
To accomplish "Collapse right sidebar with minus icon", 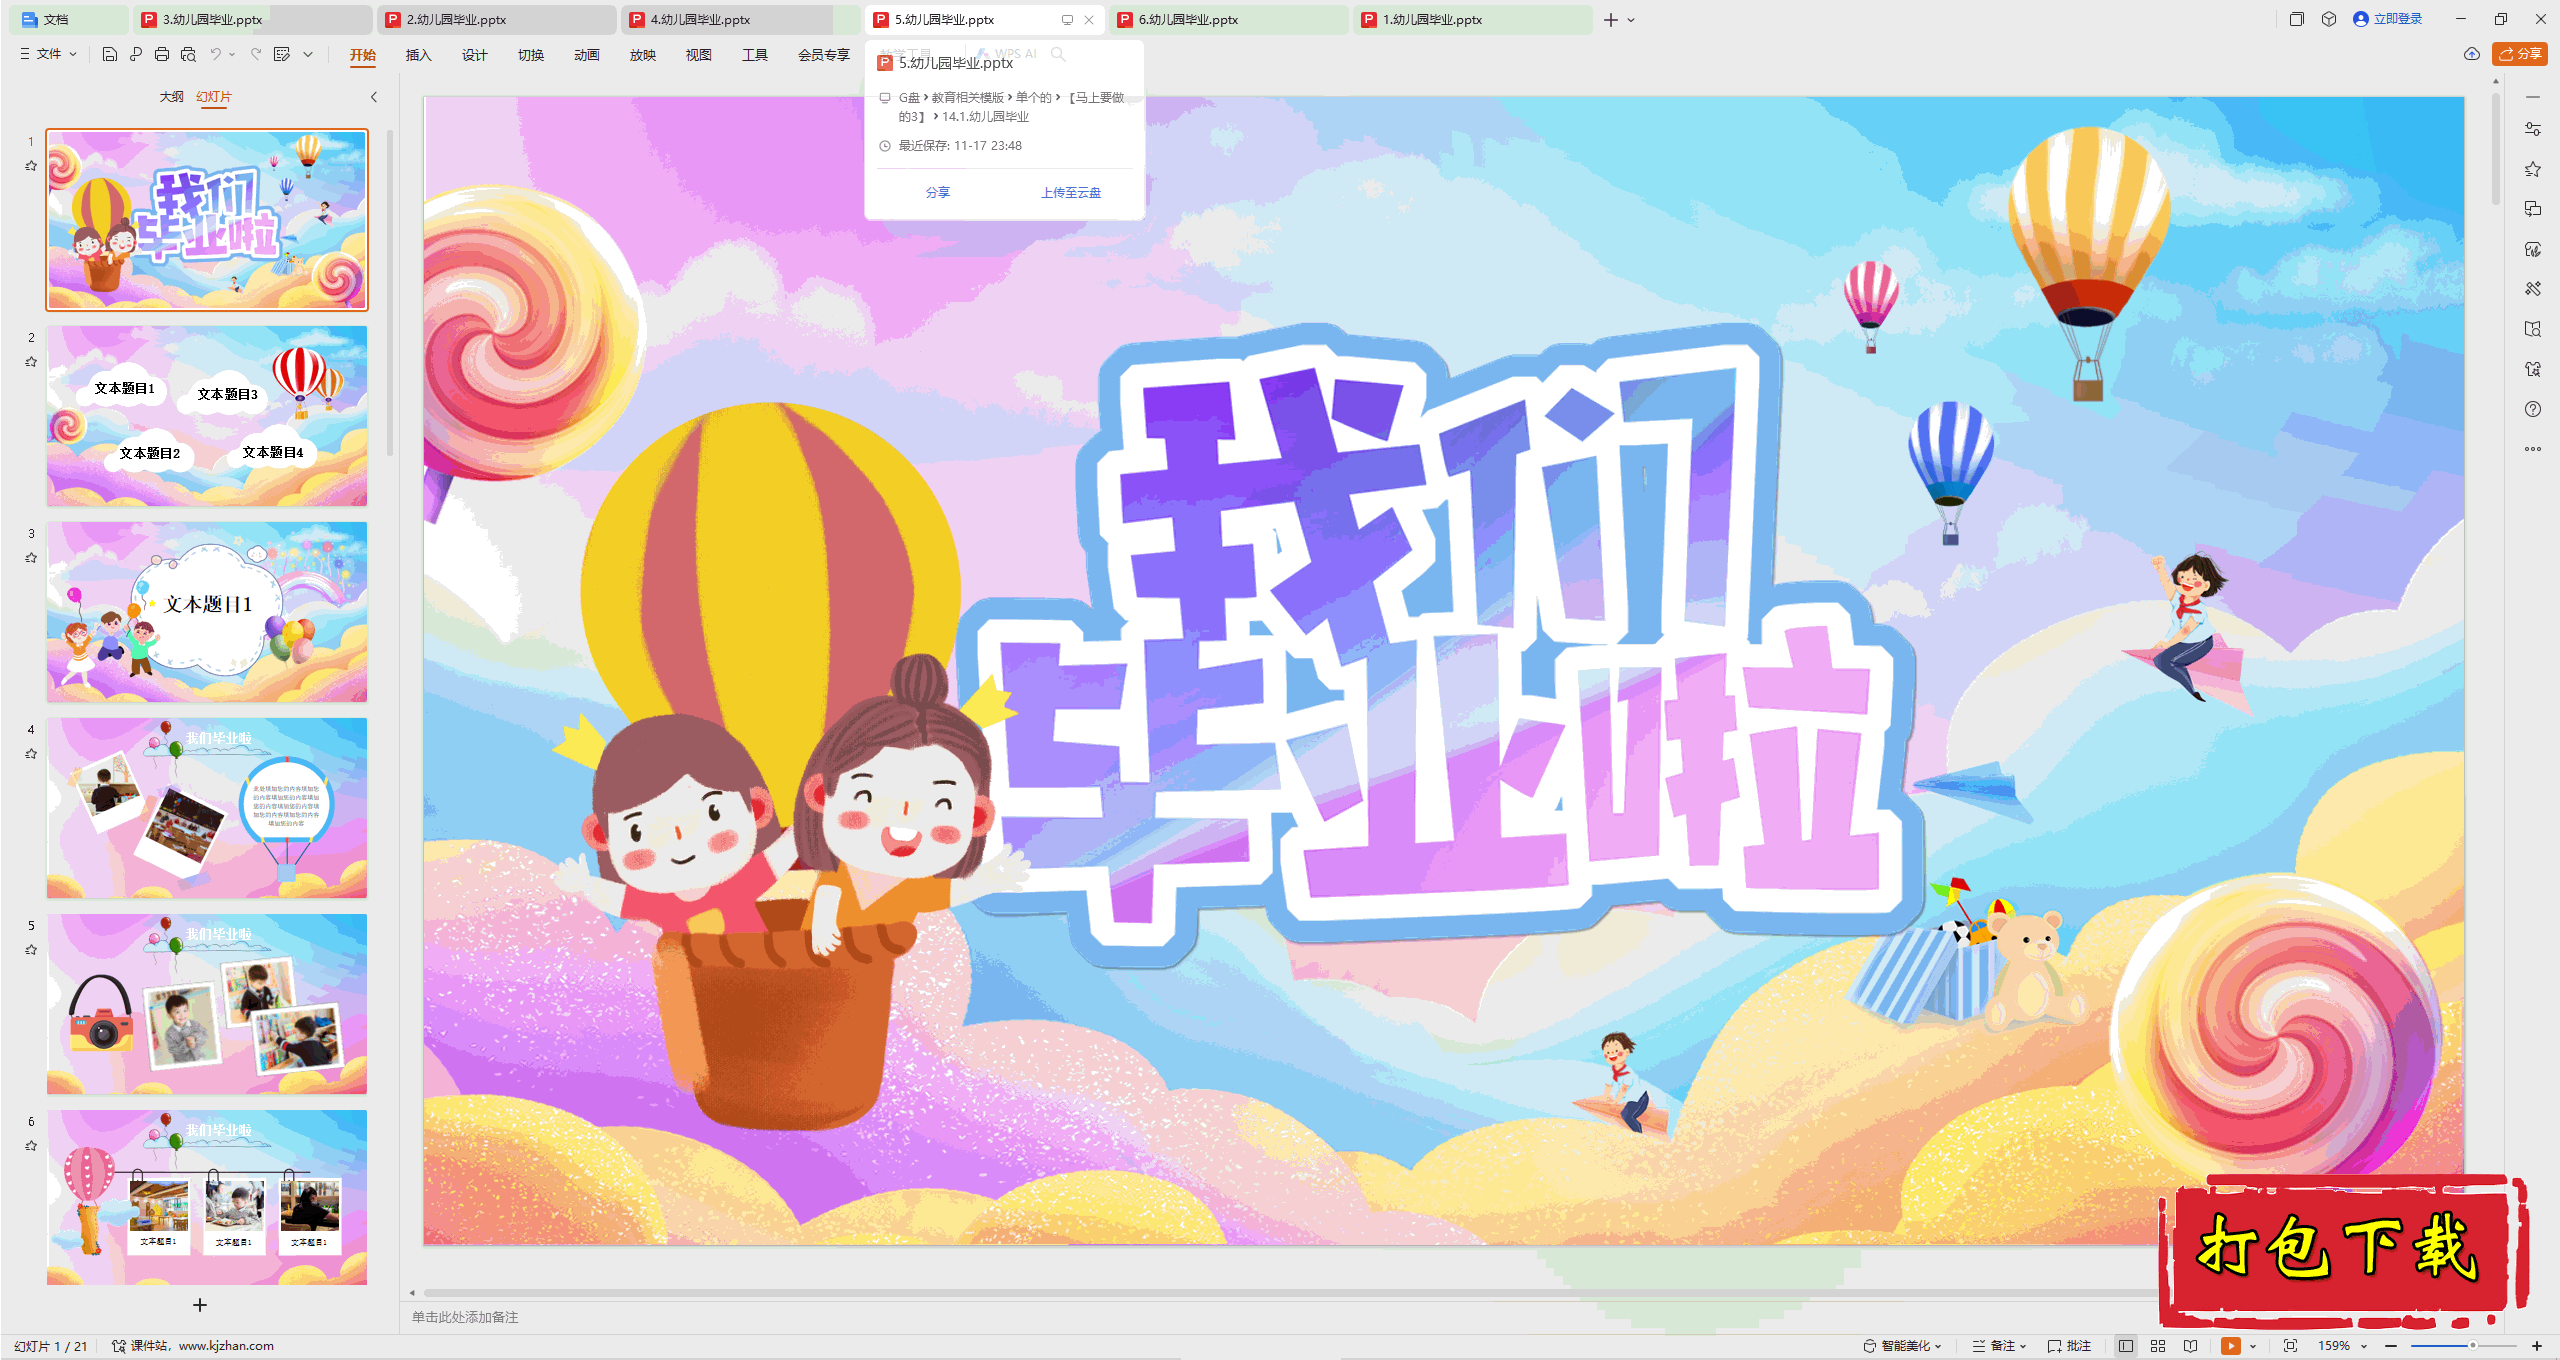I will [2533, 97].
